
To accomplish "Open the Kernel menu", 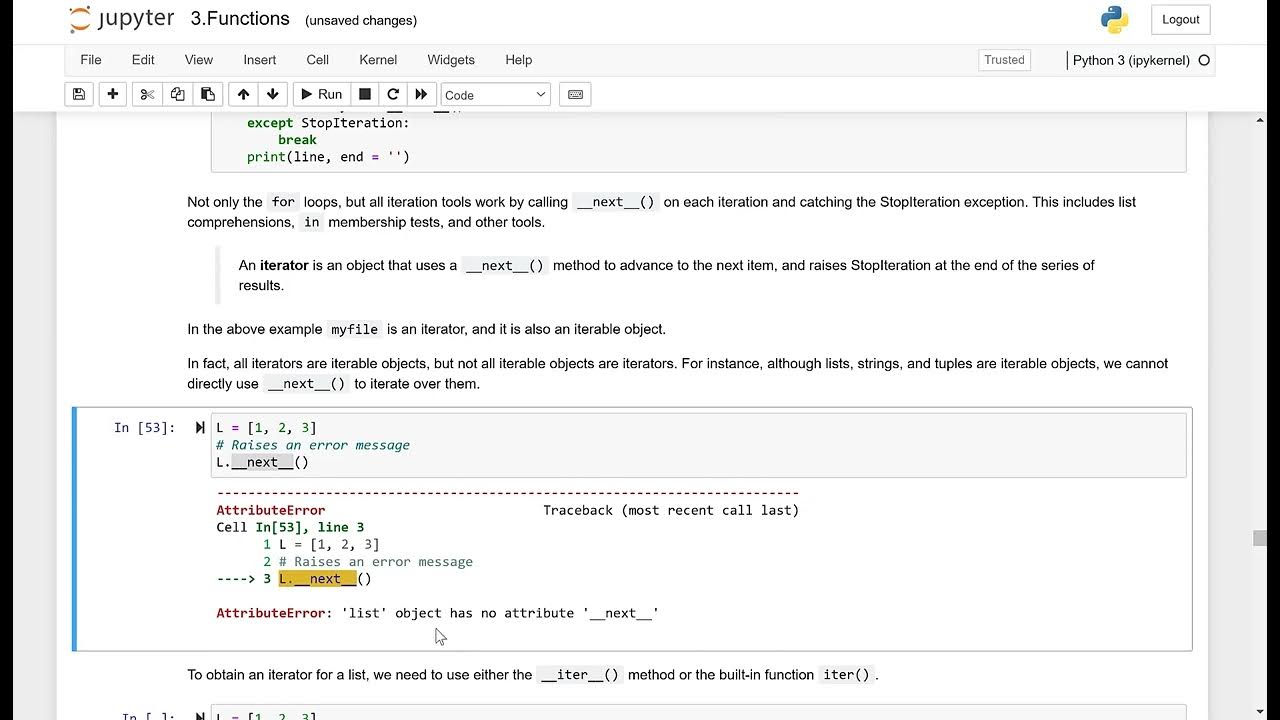I will (x=378, y=60).
